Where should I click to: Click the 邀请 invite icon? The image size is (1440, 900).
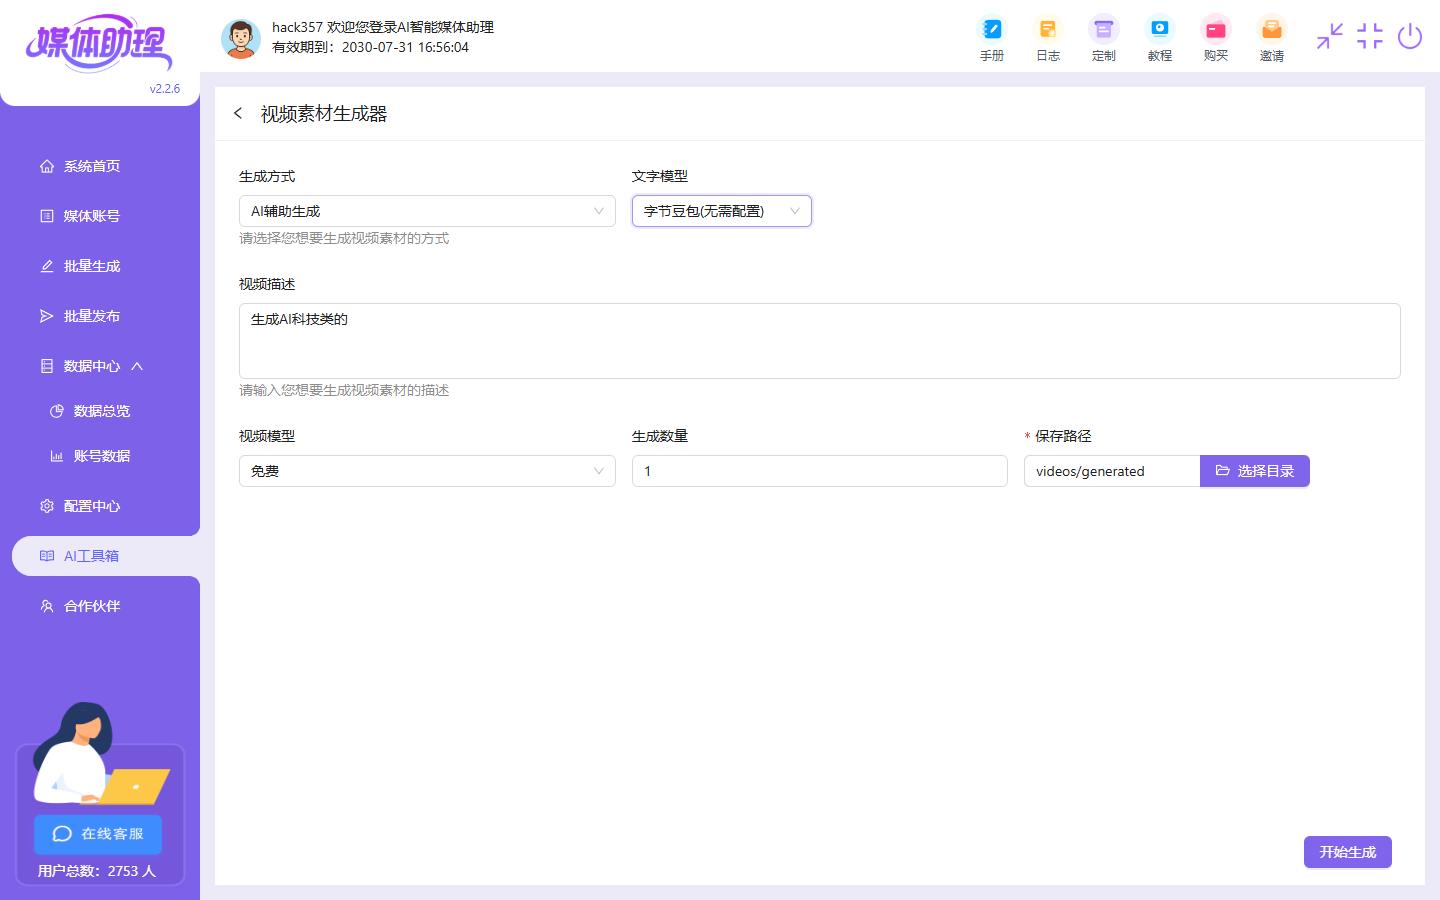(x=1271, y=38)
